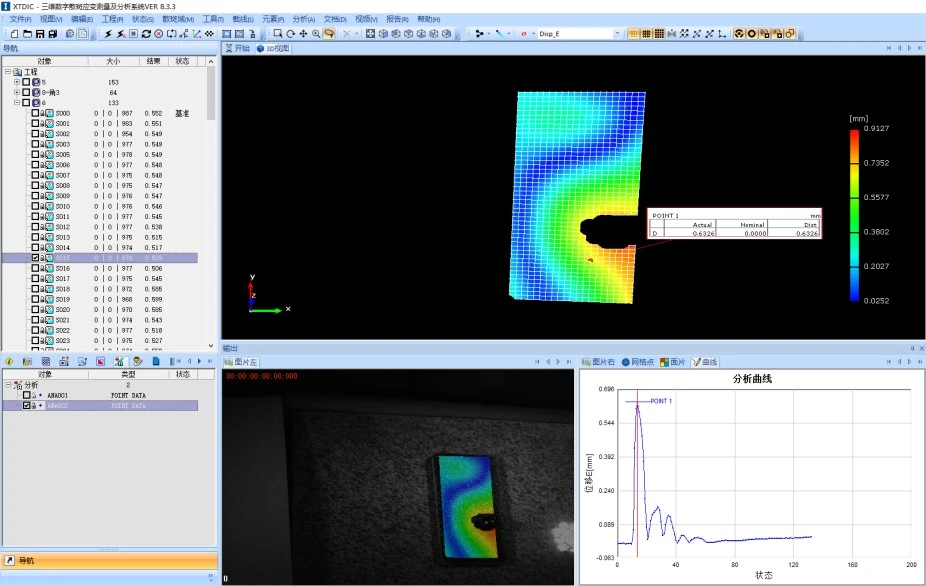Screen dimensions: 926x586
Task: Switch to the first cube view orientation
Action: 383,34
